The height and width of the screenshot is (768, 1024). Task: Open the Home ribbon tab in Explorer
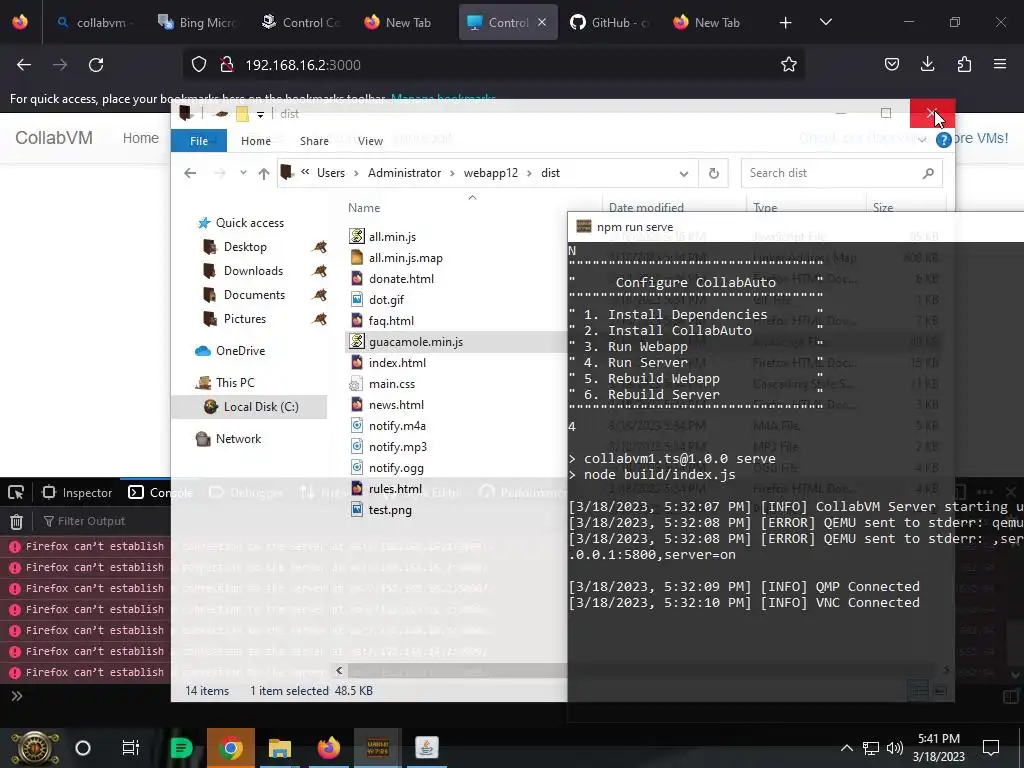click(255, 140)
